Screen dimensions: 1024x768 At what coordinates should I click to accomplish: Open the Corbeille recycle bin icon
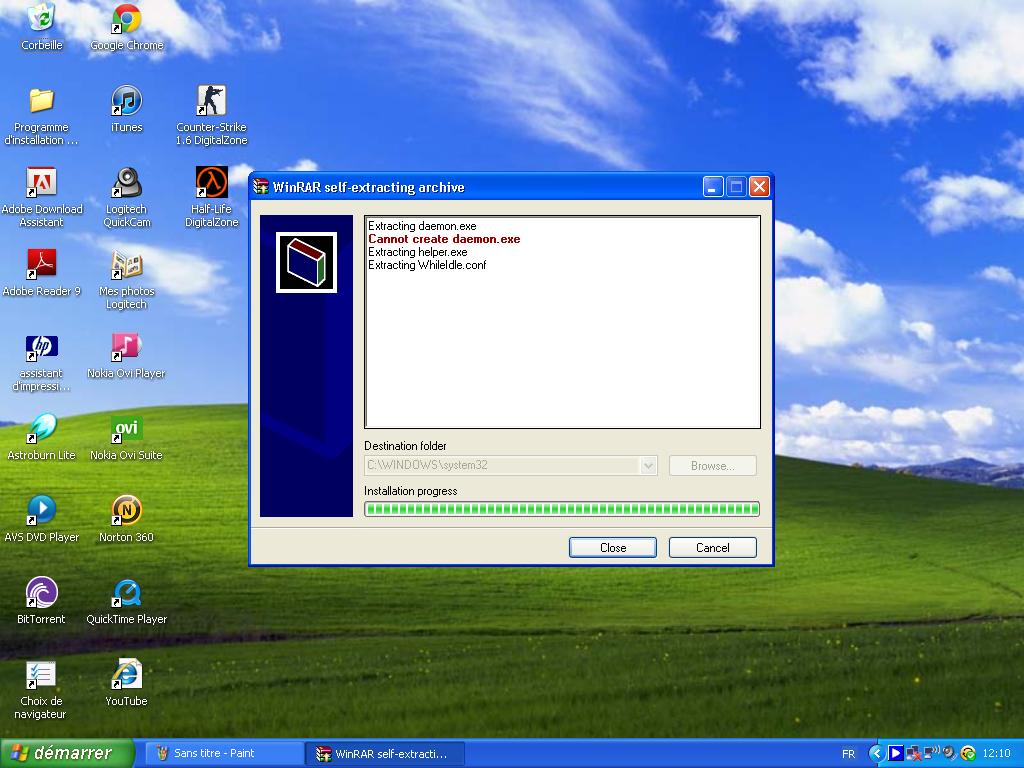pos(42,26)
